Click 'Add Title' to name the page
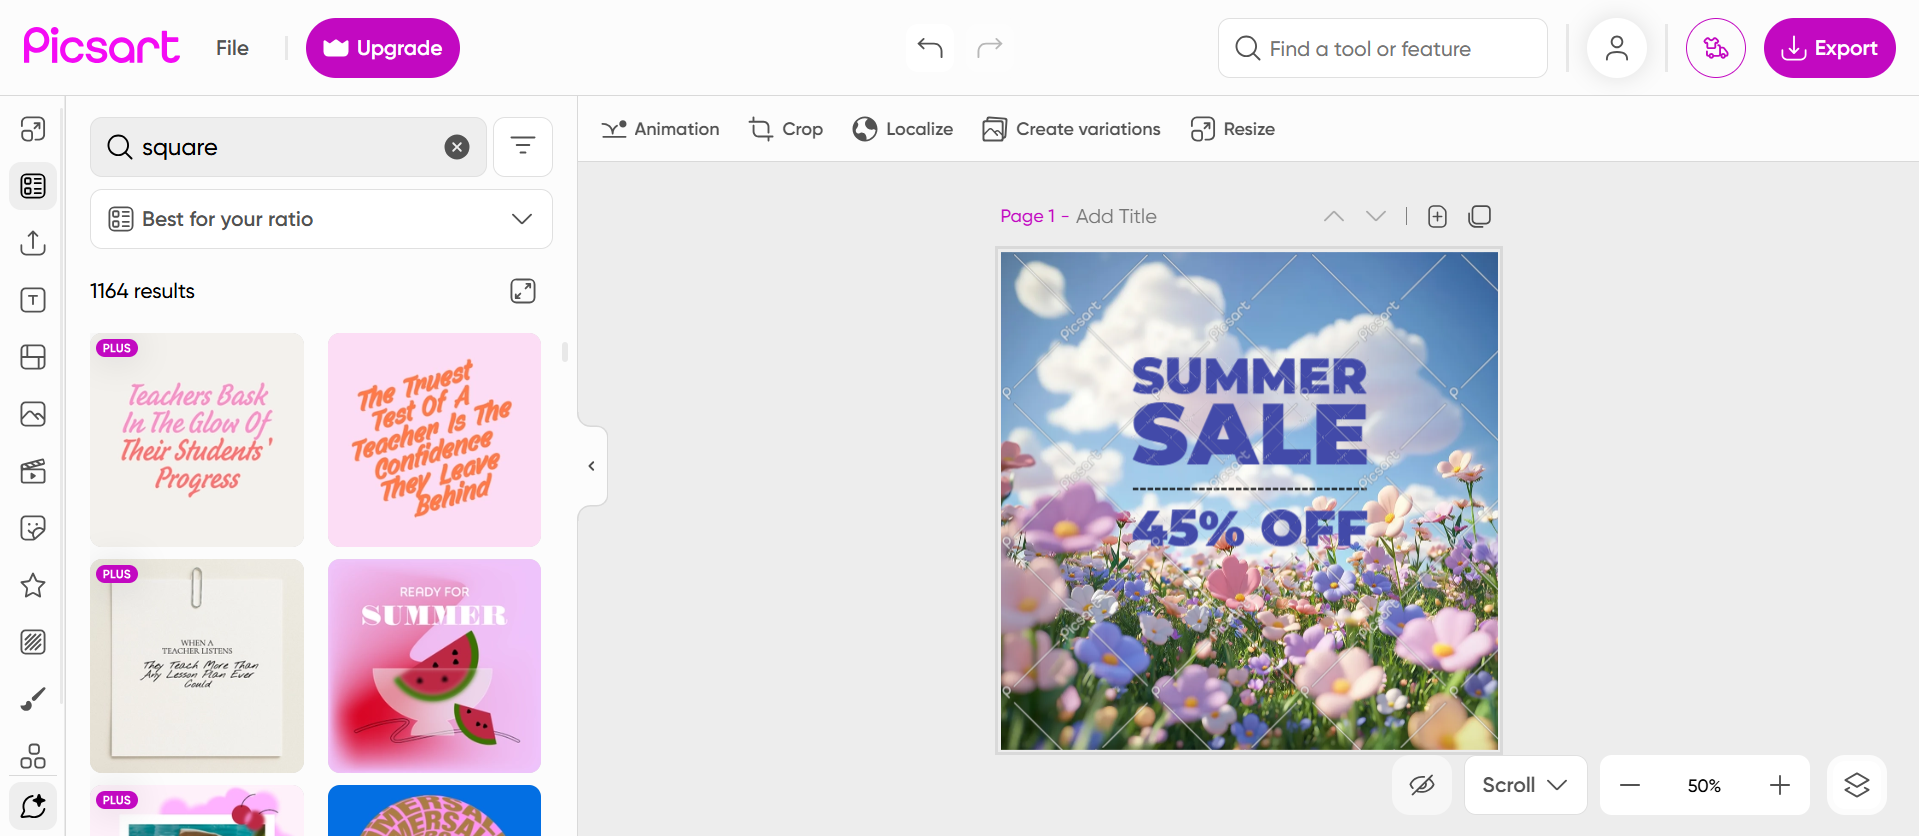Screen dimensions: 1919x836 1116,216
